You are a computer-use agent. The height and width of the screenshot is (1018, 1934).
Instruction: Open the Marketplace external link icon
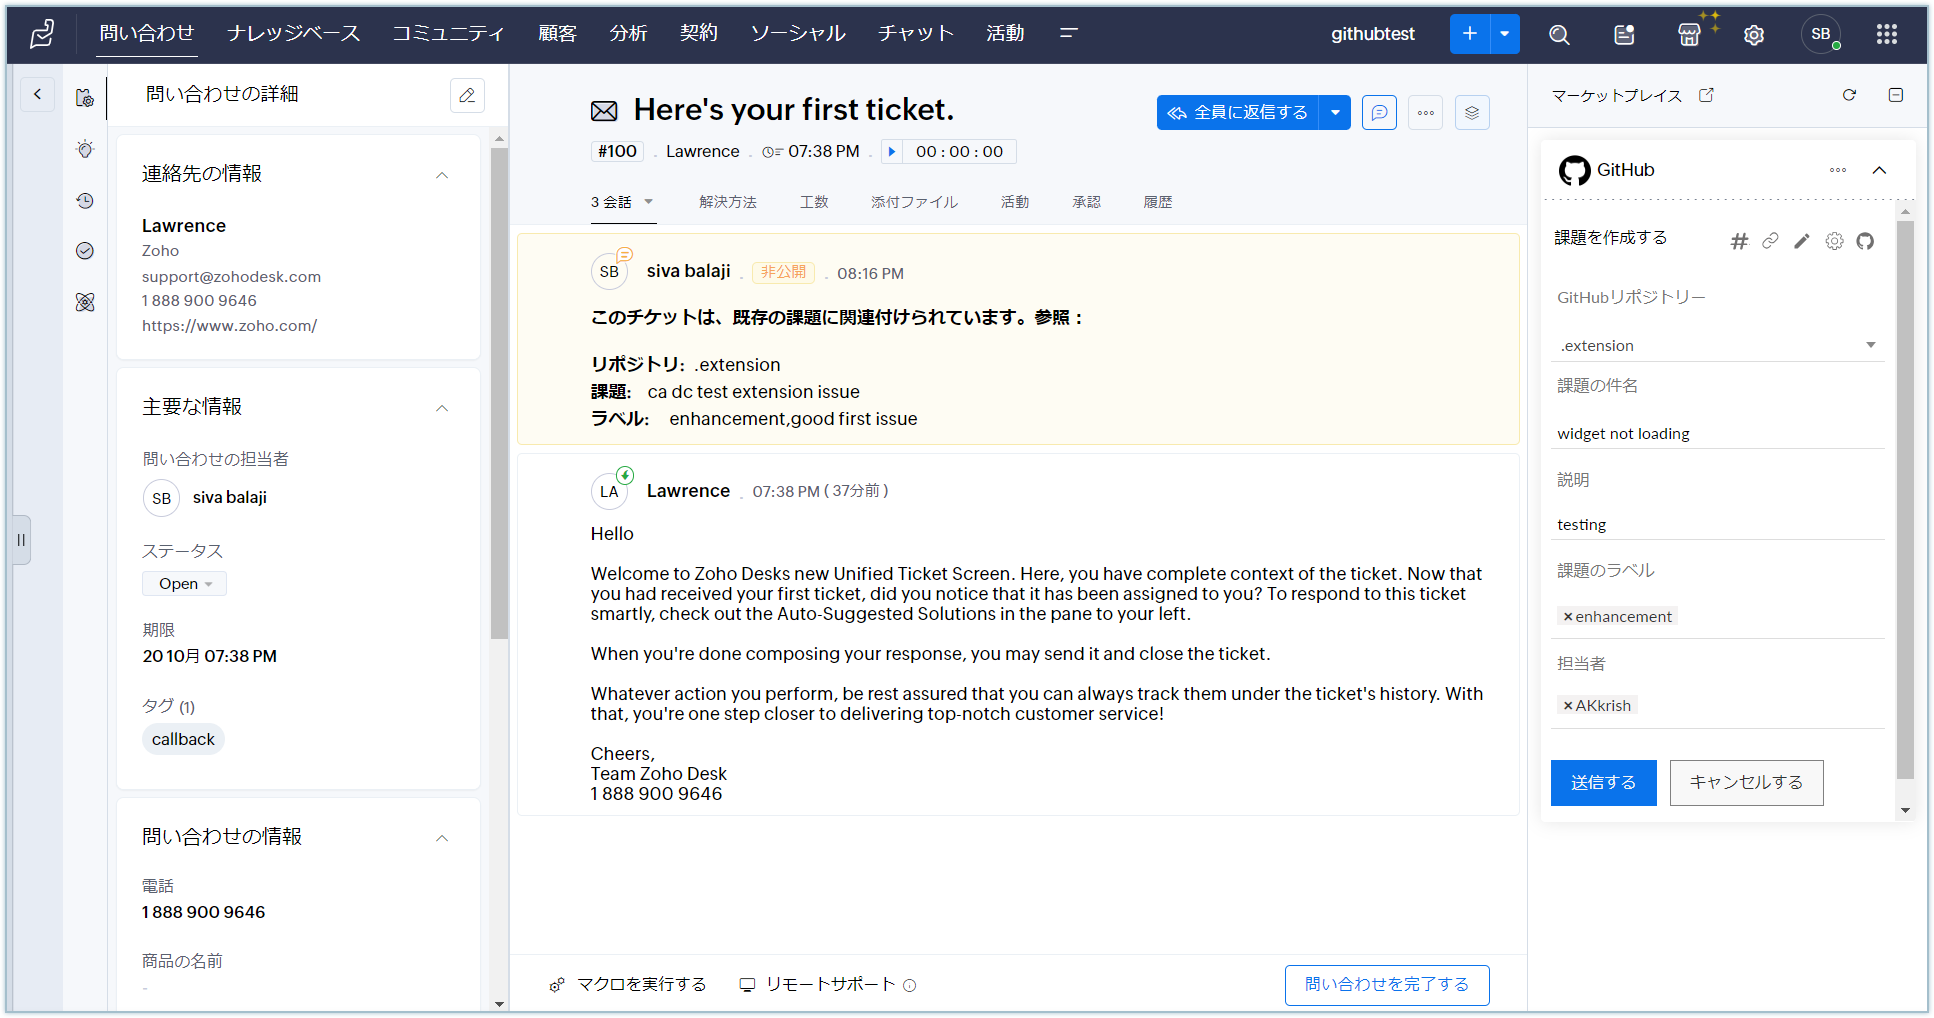click(1706, 95)
